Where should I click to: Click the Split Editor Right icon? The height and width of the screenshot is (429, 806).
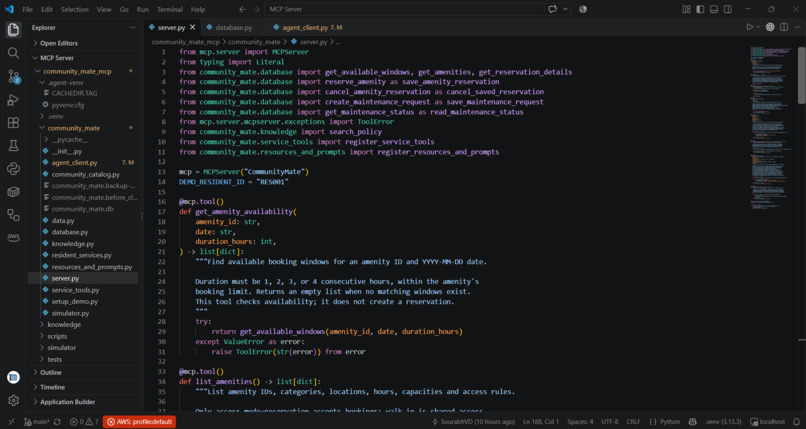click(784, 27)
